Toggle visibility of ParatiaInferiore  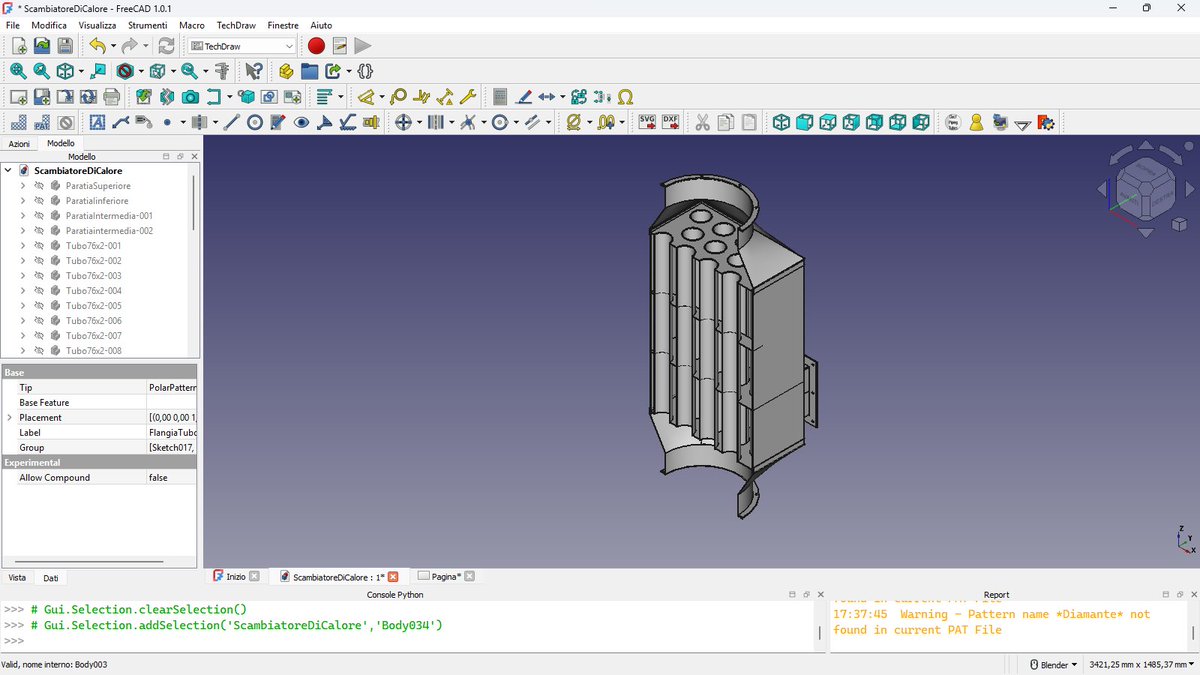click(39, 201)
